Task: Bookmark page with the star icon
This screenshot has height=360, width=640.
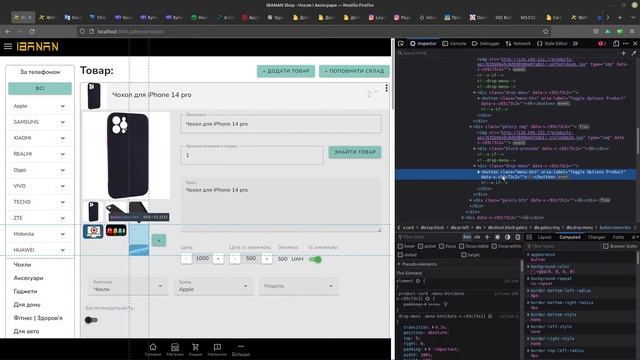Action: (546, 31)
